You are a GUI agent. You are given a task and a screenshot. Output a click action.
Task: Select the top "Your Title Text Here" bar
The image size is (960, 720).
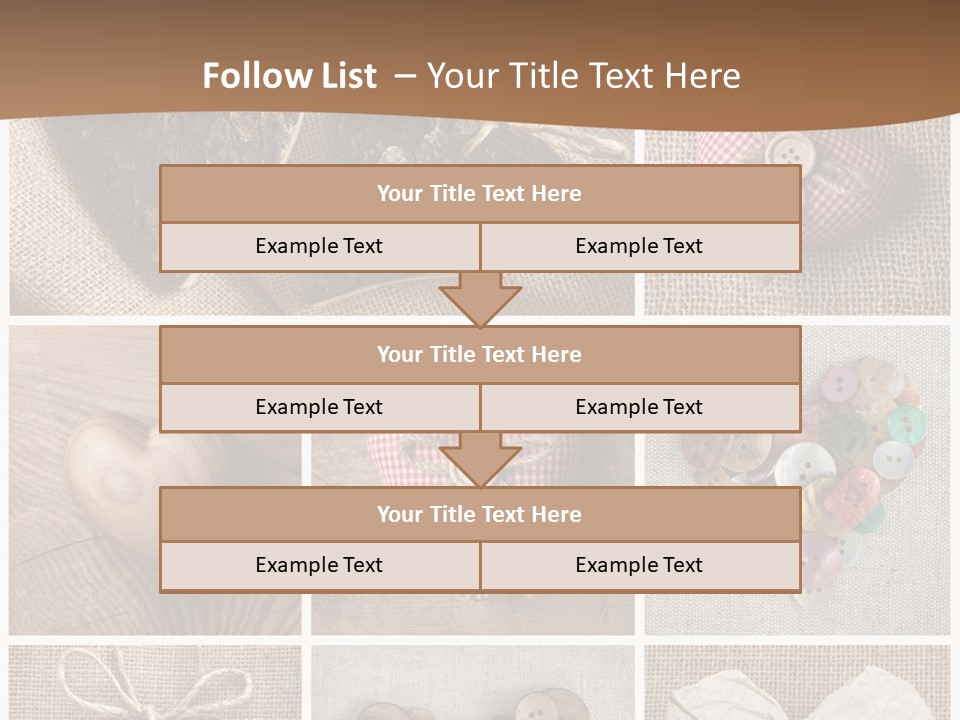click(x=480, y=194)
